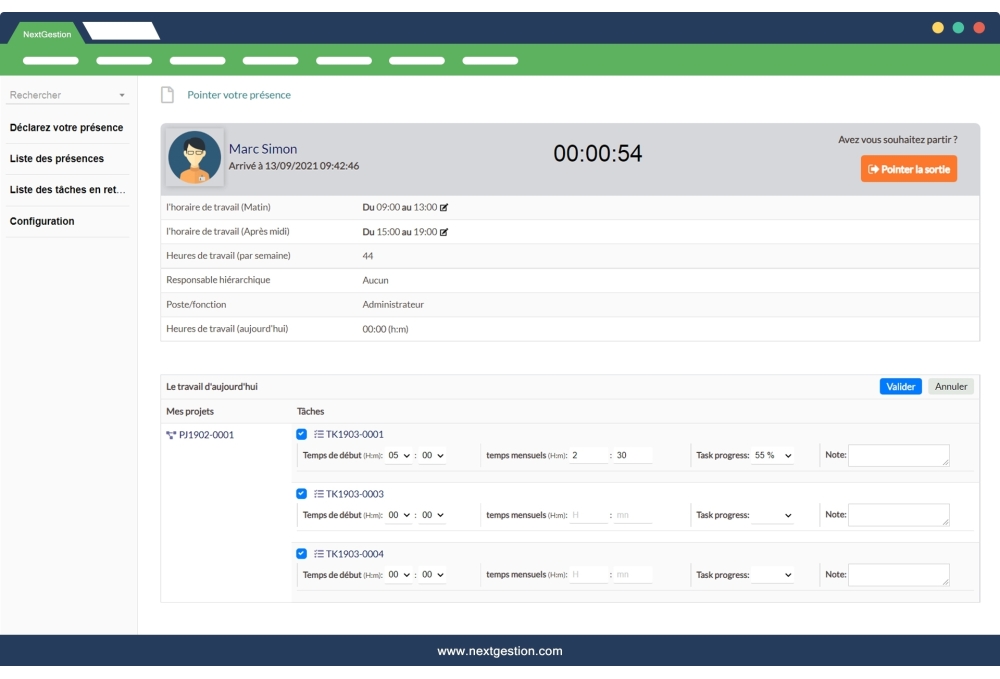Viewport: 1000px width, 679px height.
Task: Toggle the checkbox for task TK1903-0003
Action: (x=302, y=494)
